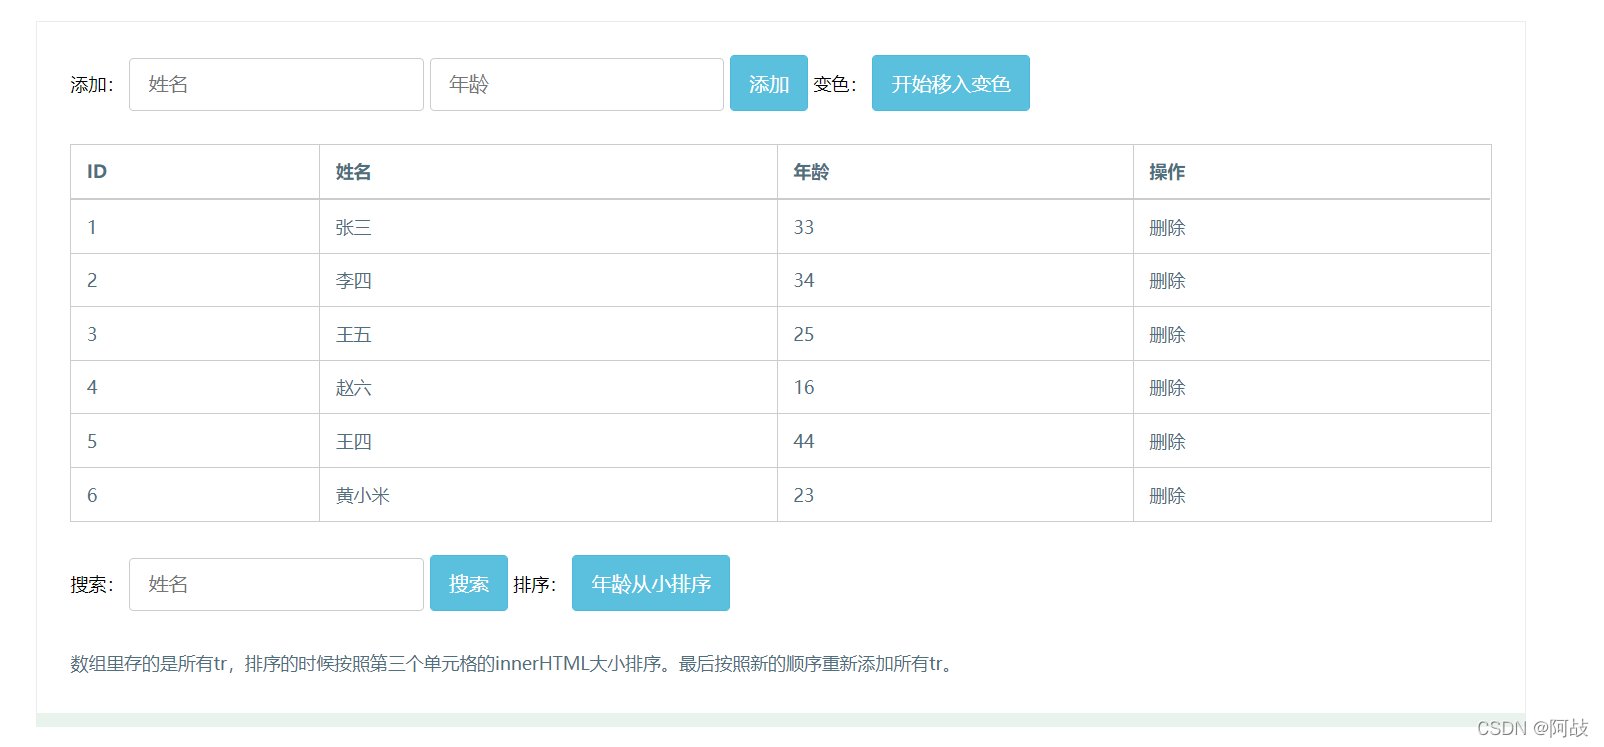Delete the 黄小米 row
Image resolution: width=1604 pixels, height=747 pixels.
pos(1167,496)
